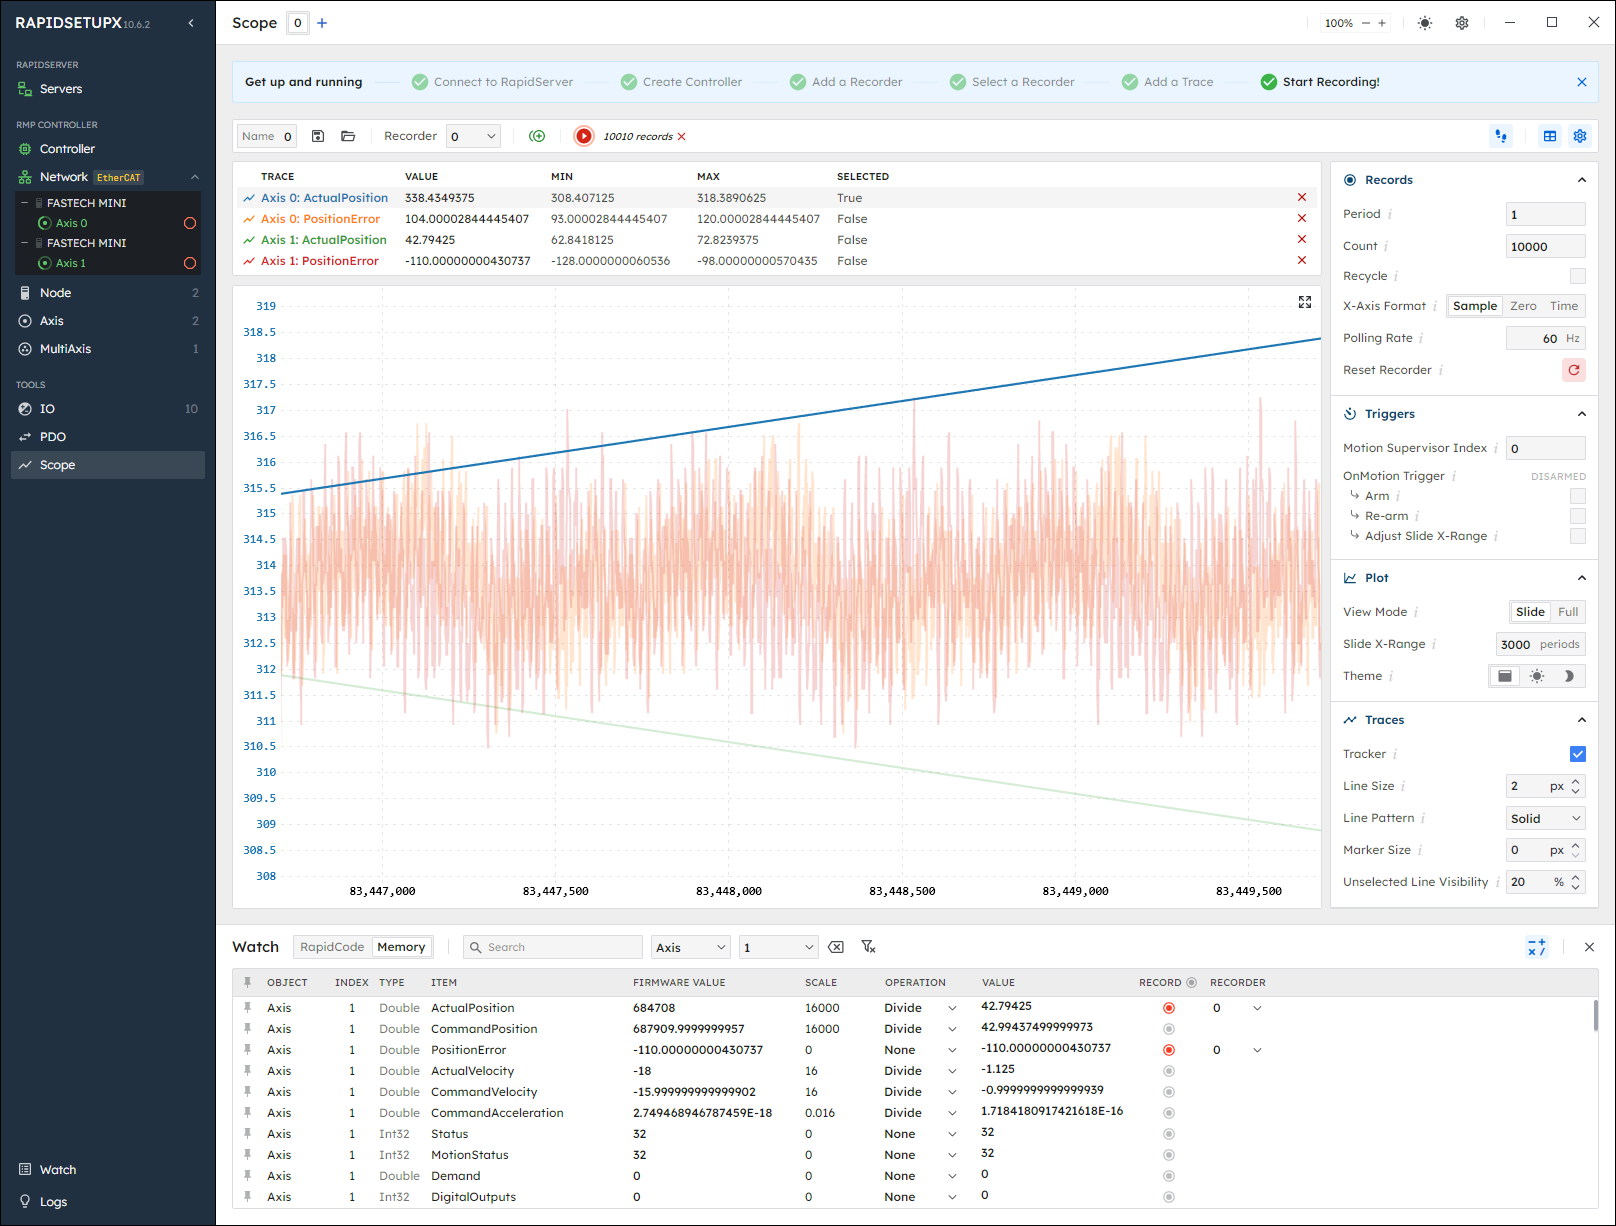Uncheck the Tracker checkbox
Image resolution: width=1616 pixels, height=1226 pixels.
(1578, 754)
